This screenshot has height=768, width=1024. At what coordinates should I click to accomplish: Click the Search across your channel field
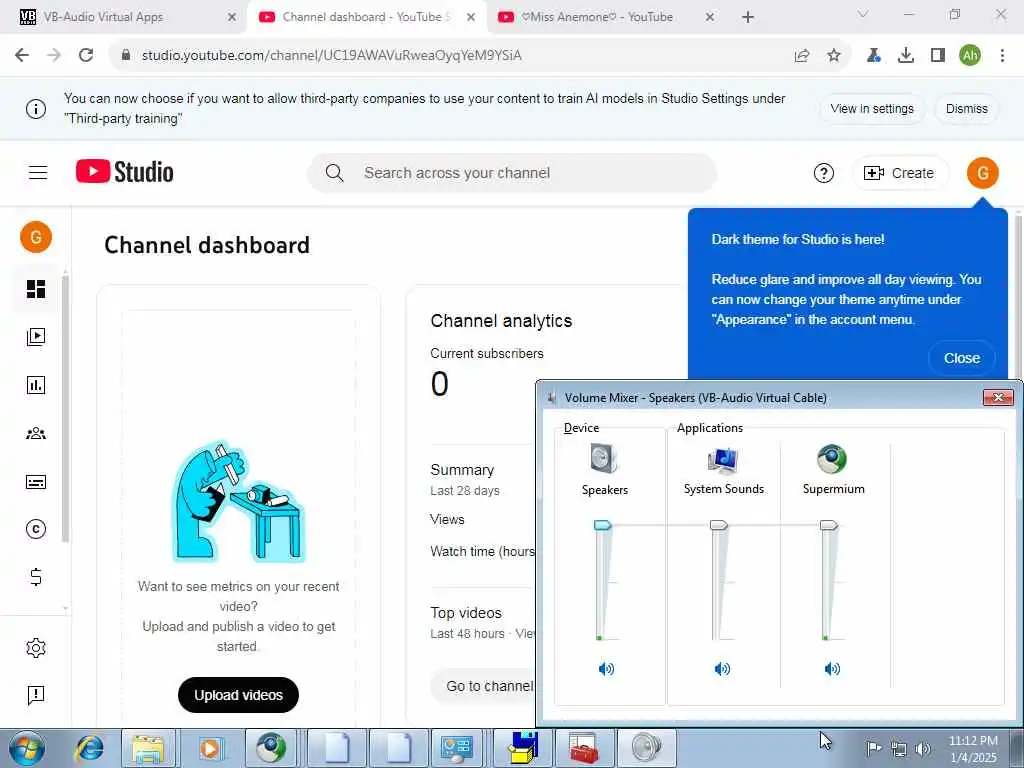pyautogui.click(x=512, y=173)
